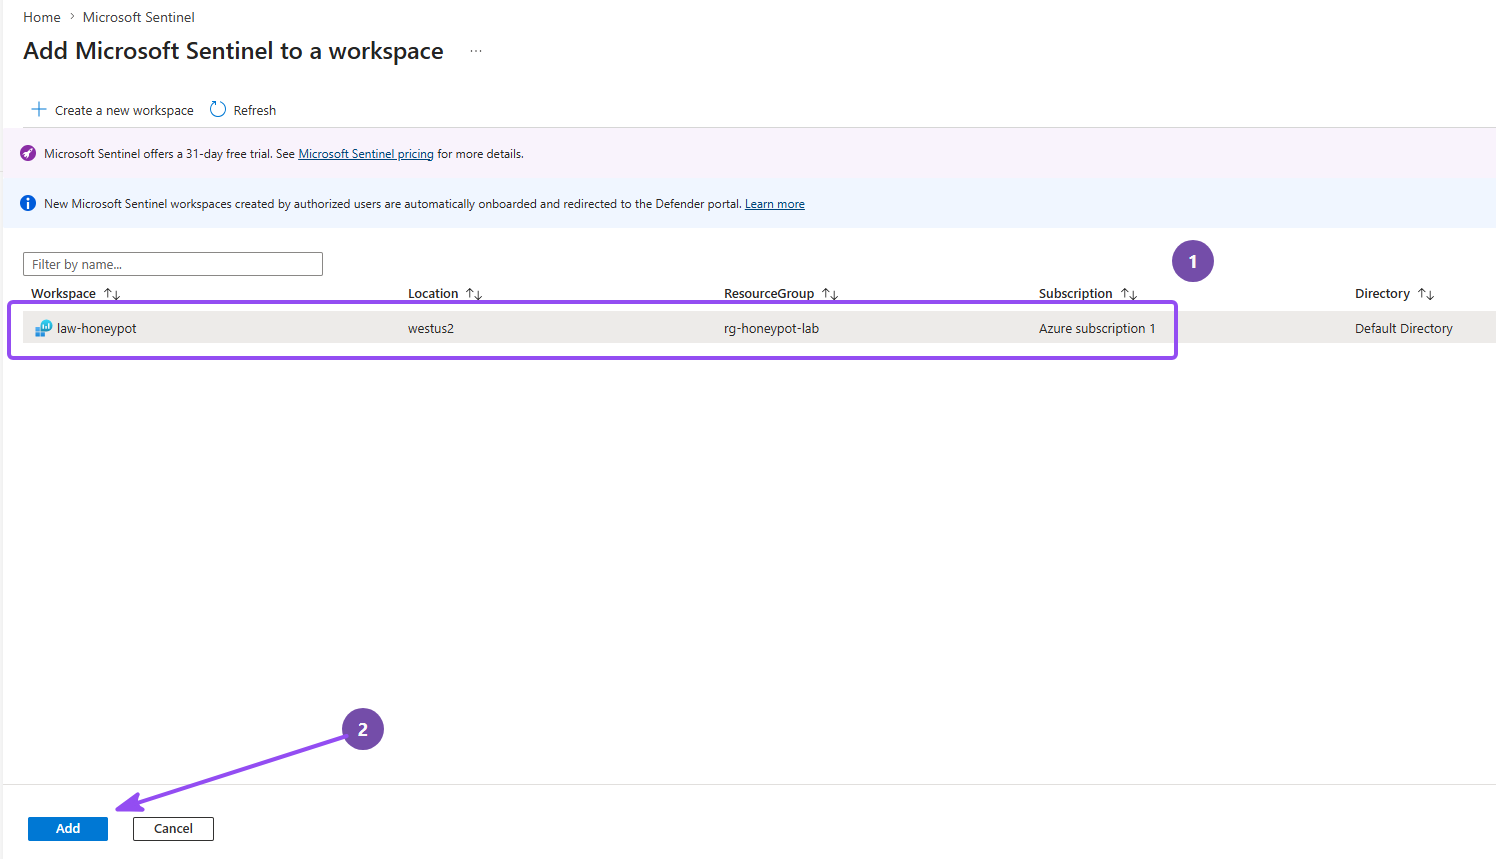Click Create a new workspace label

click(124, 110)
